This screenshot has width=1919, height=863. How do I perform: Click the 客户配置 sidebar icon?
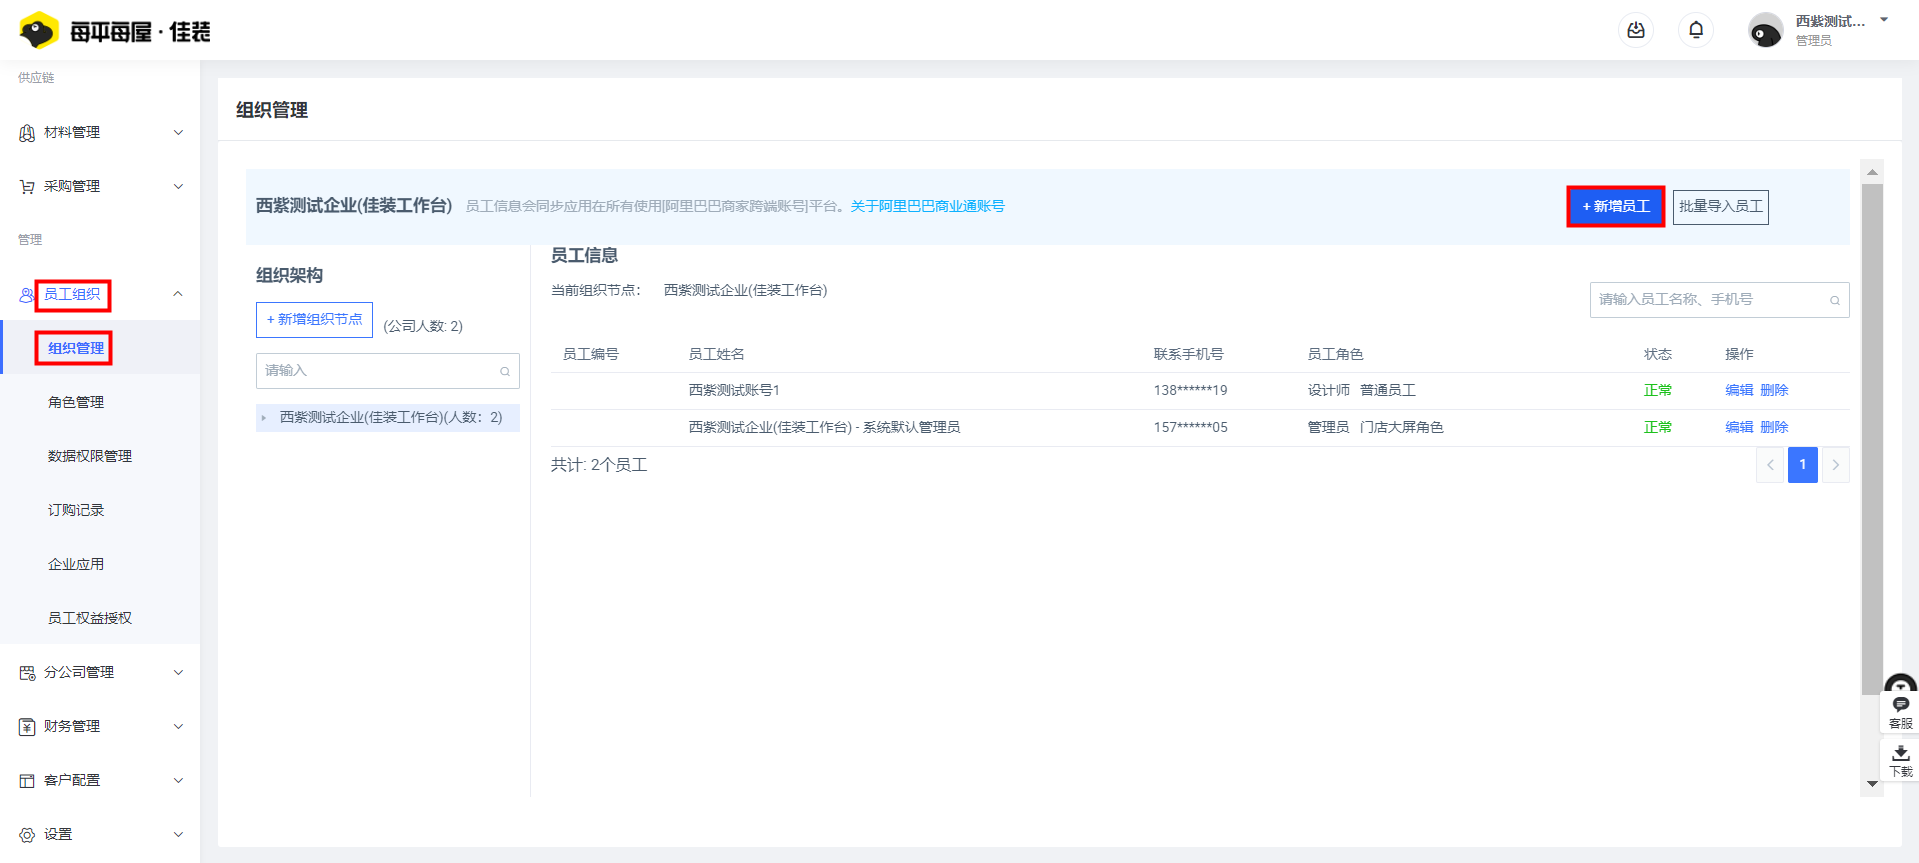(x=27, y=781)
